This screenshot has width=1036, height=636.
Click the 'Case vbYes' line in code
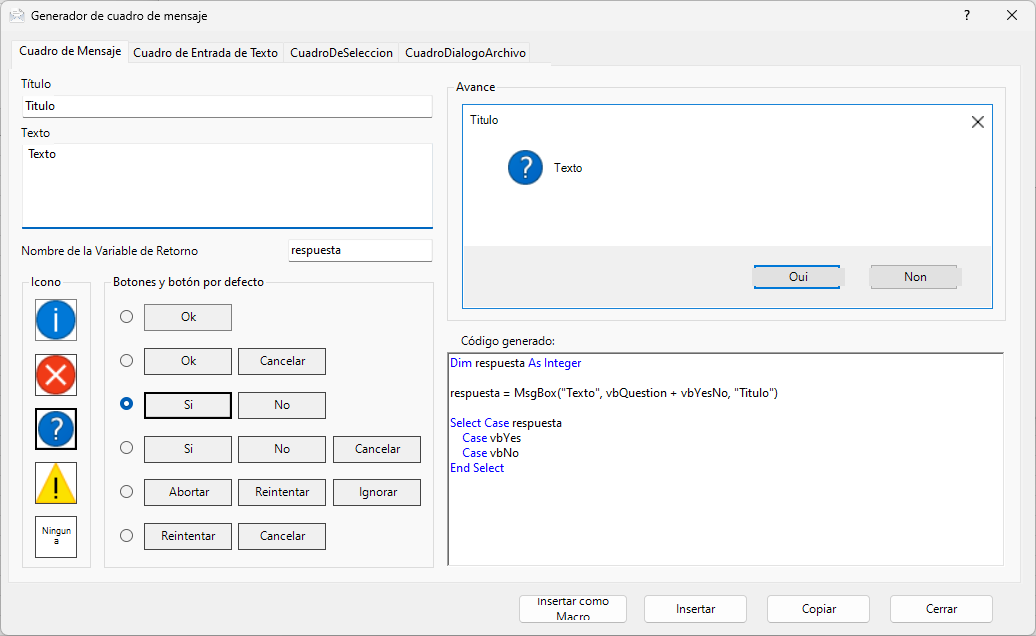[492, 438]
